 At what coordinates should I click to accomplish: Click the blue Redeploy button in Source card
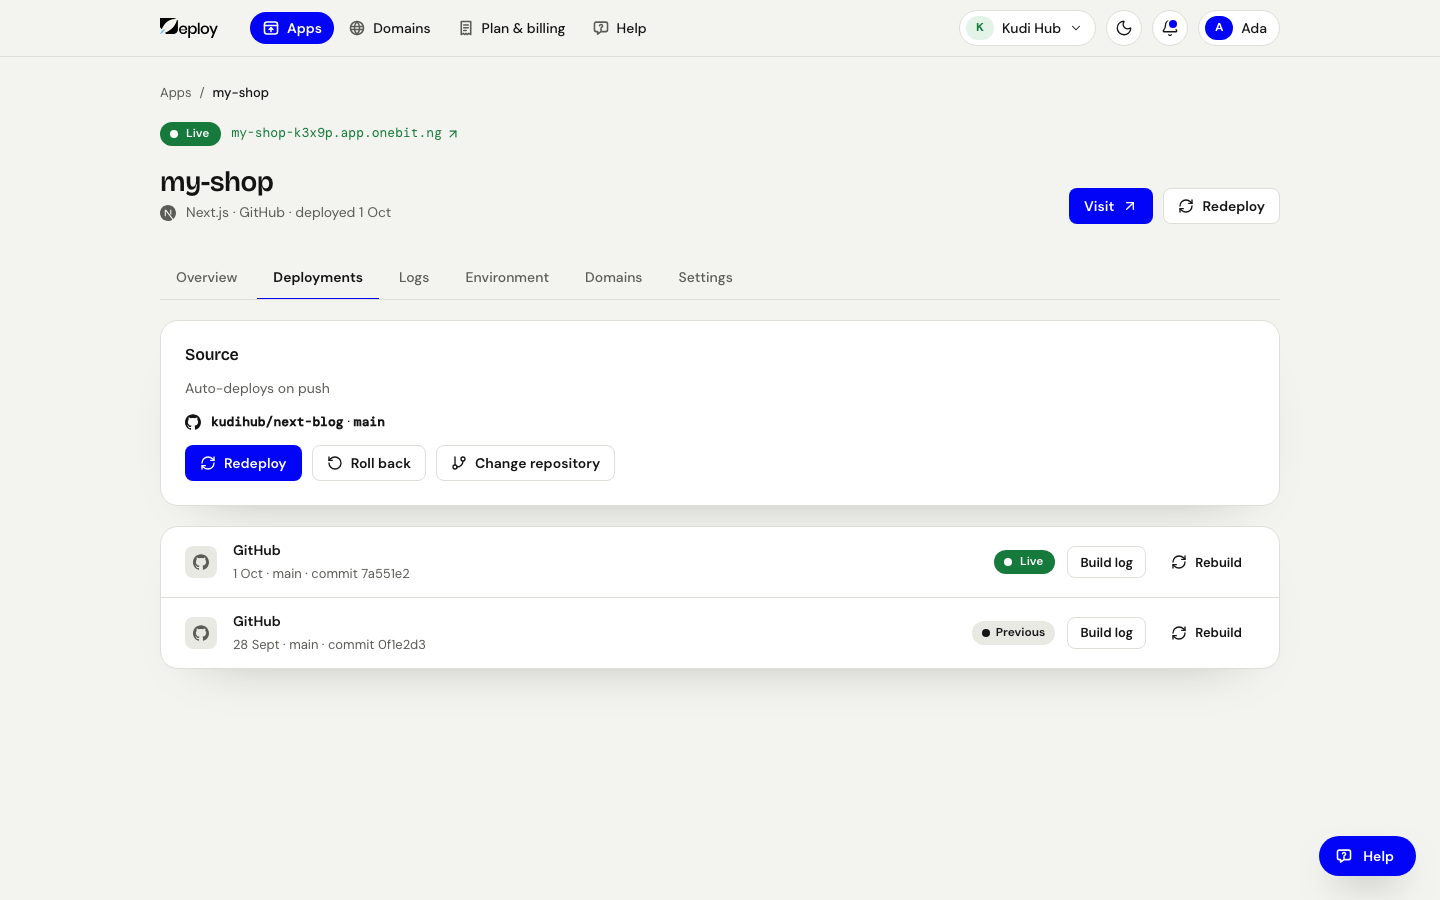[243, 463]
